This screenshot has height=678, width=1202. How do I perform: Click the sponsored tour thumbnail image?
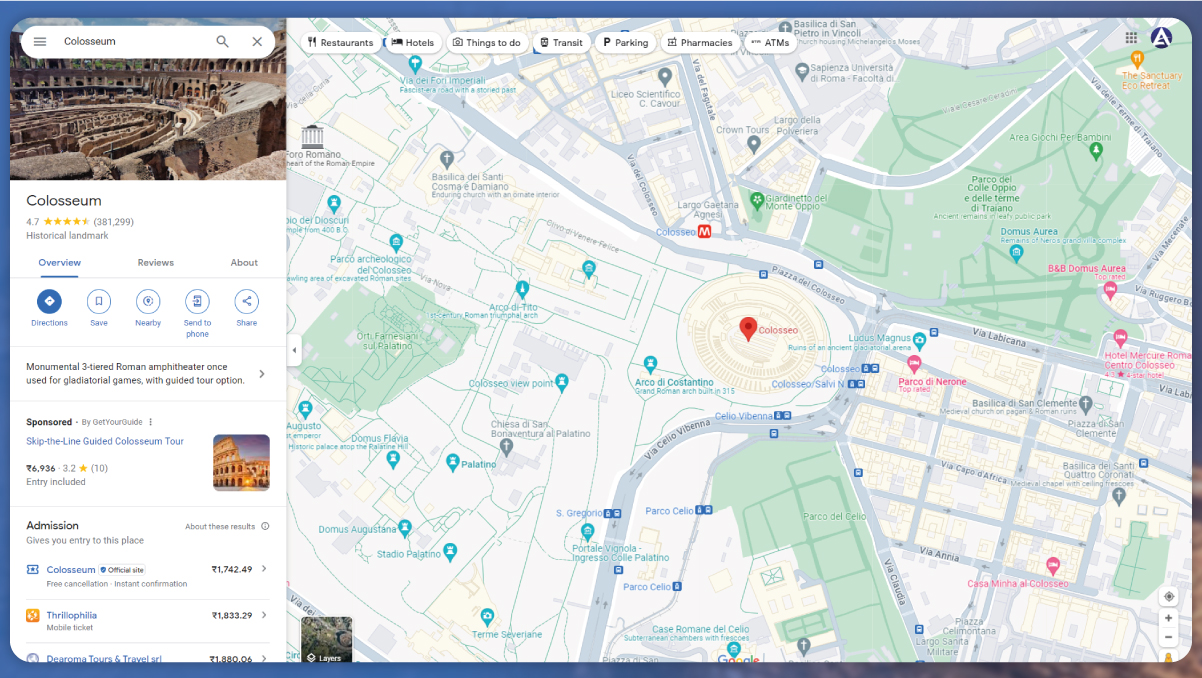(x=241, y=462)
